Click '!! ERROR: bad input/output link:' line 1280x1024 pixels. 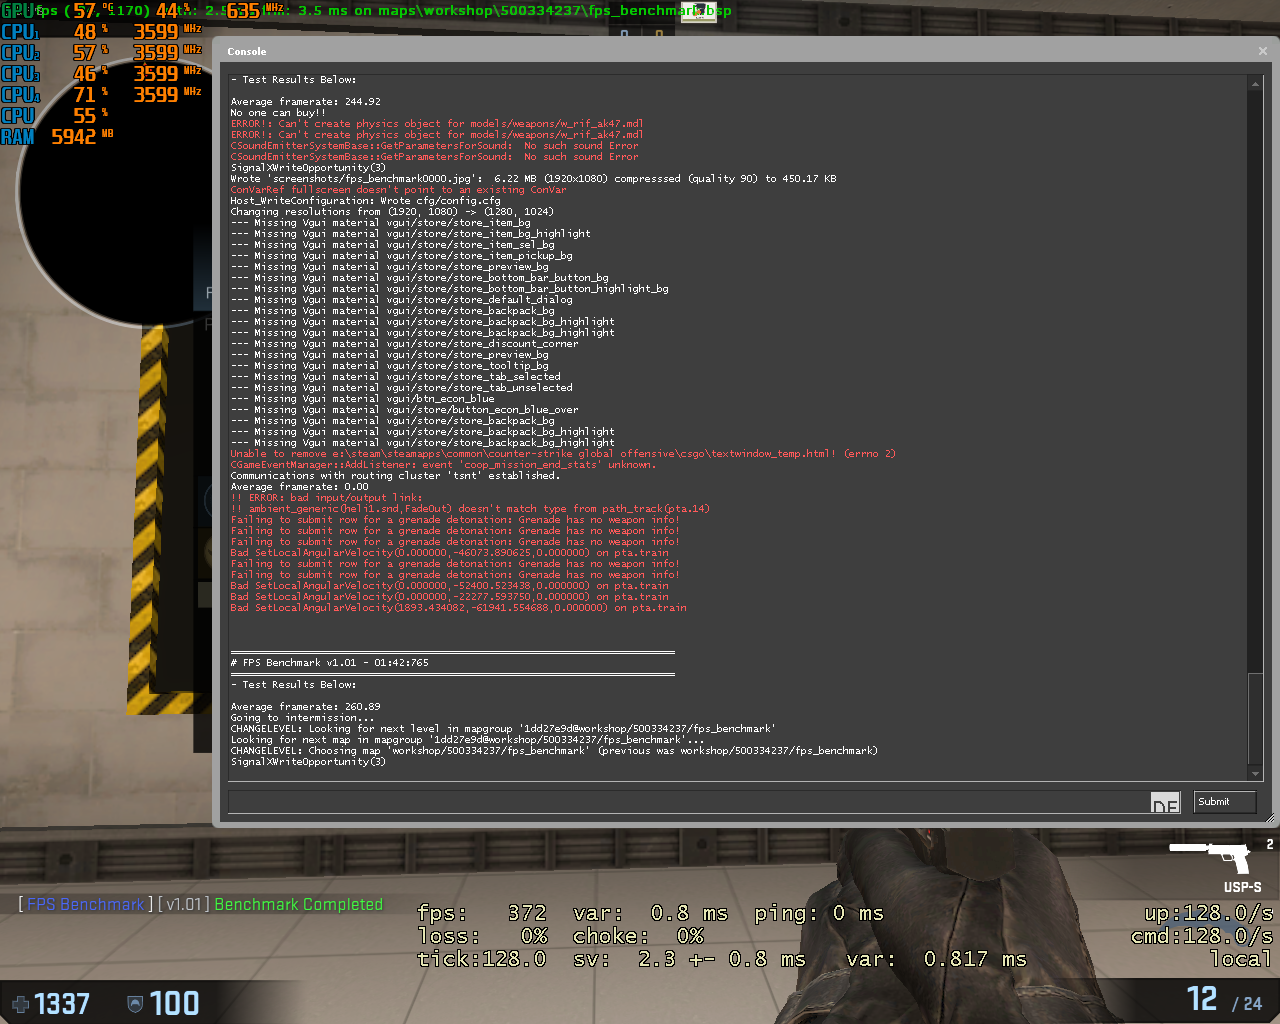326,498
